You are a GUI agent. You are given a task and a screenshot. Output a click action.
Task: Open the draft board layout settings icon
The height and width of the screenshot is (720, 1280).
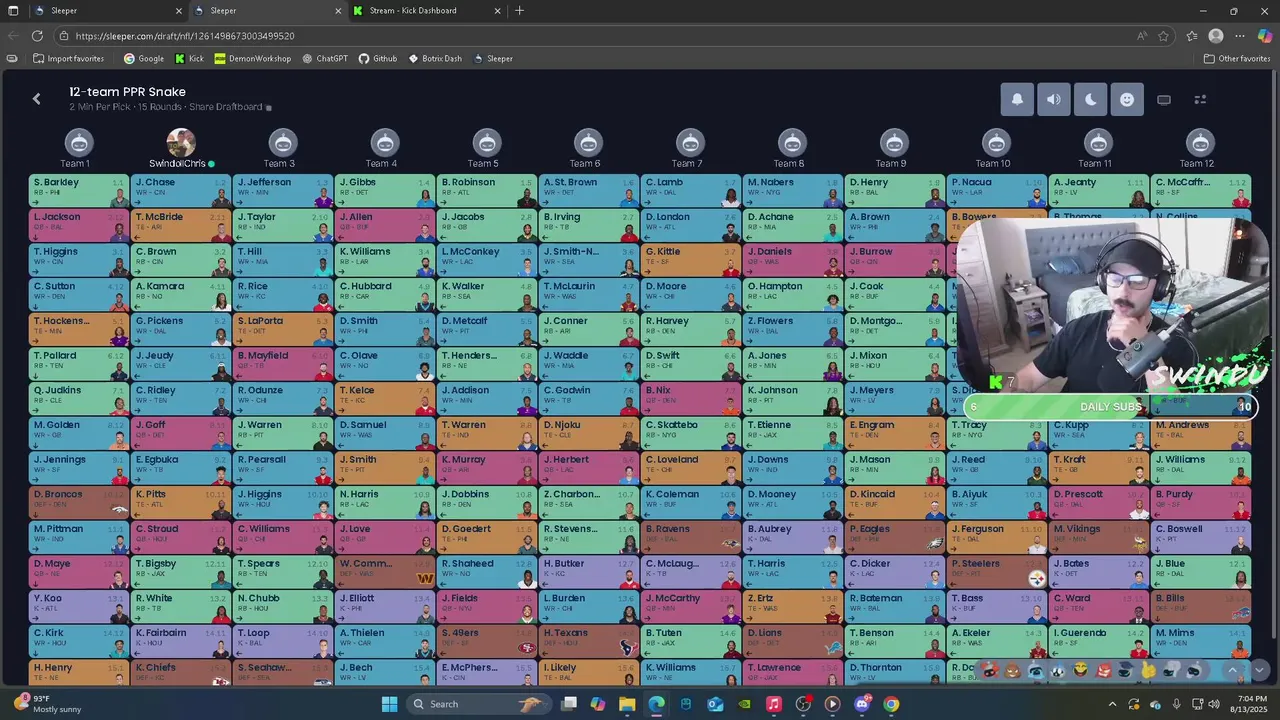pyautogui.click(x=1201, y=100)
